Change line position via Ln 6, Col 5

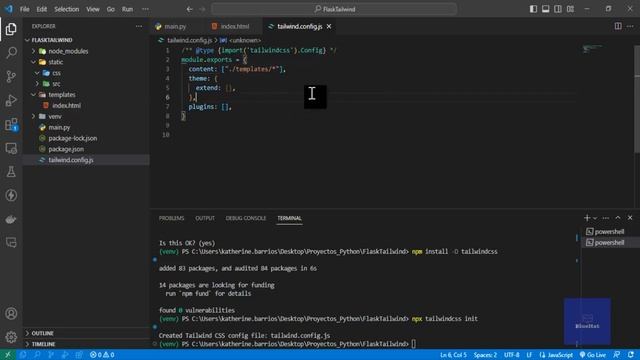(x=453, y=355)
